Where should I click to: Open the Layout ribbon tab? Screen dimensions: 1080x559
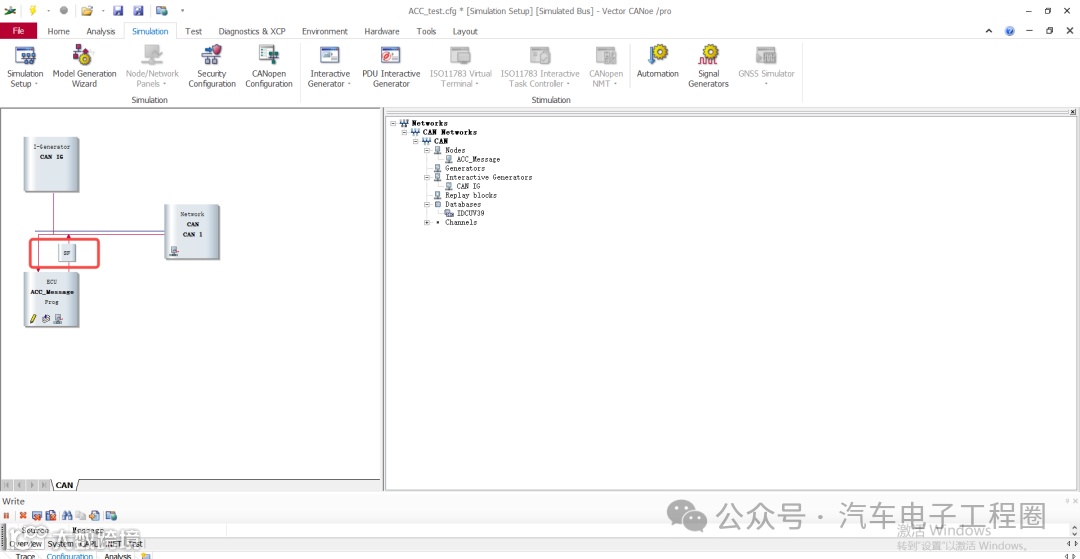click(465, 31)
